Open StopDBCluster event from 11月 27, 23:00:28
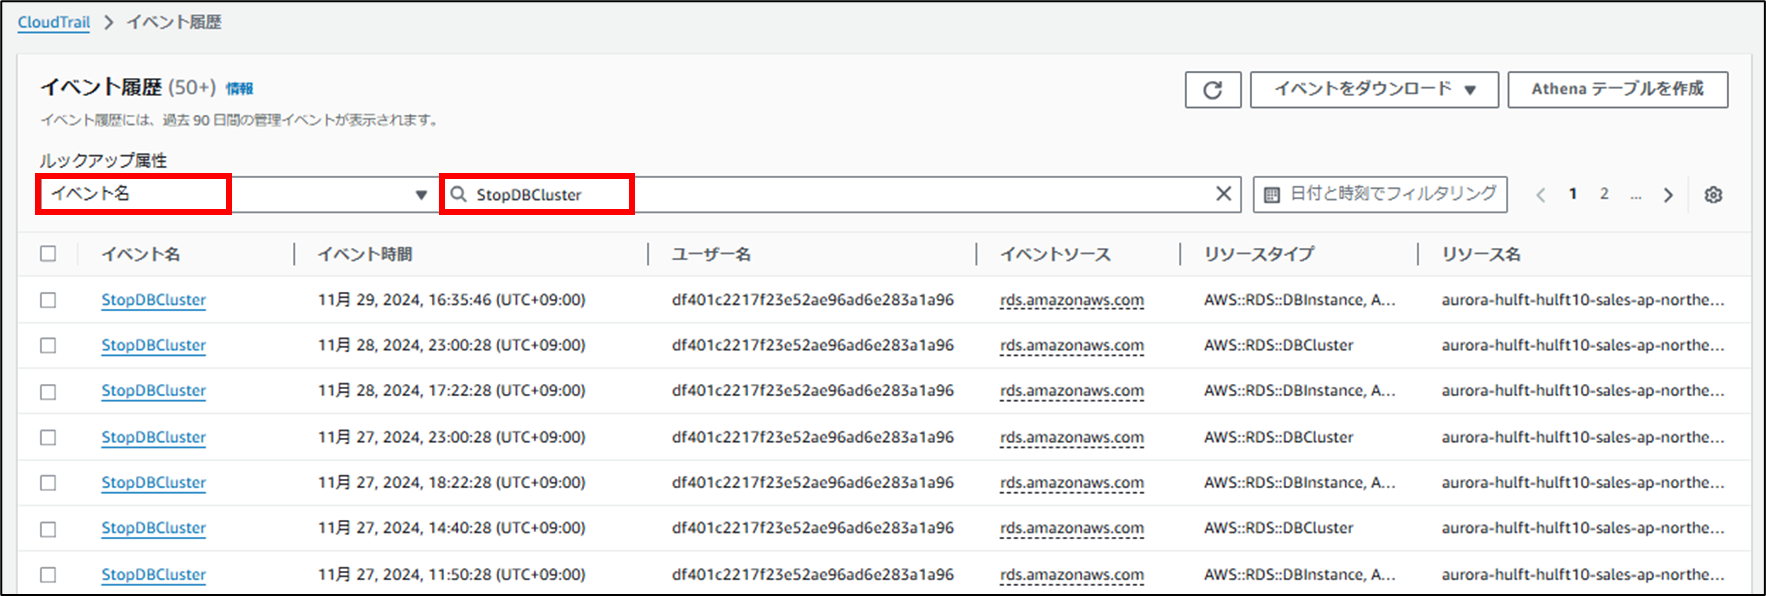This screenshot has width=1766, height=596. point(153,437)
